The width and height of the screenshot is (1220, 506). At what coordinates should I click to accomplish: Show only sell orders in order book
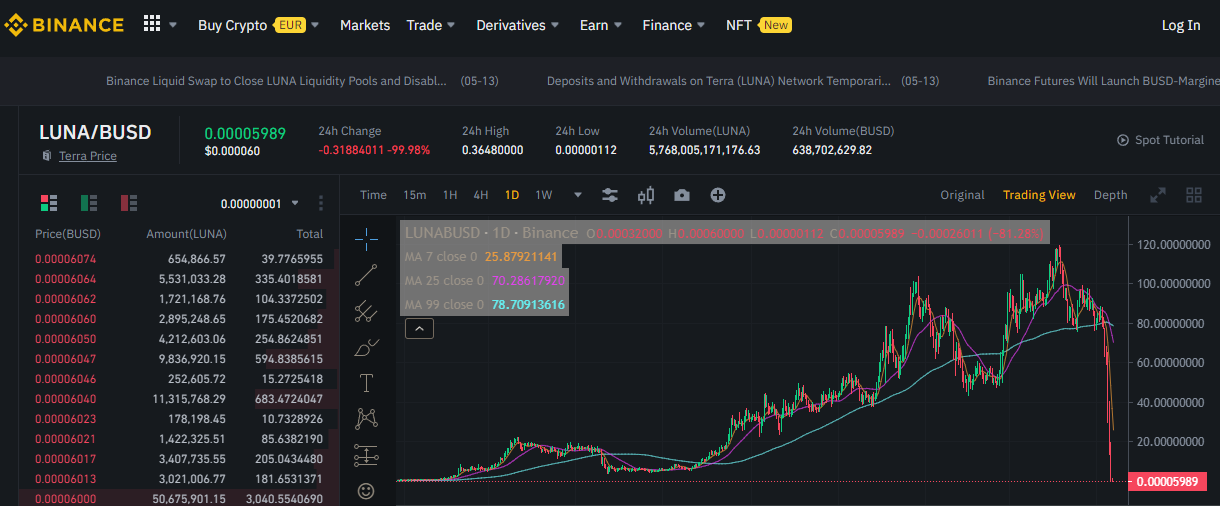click(128, 203)
